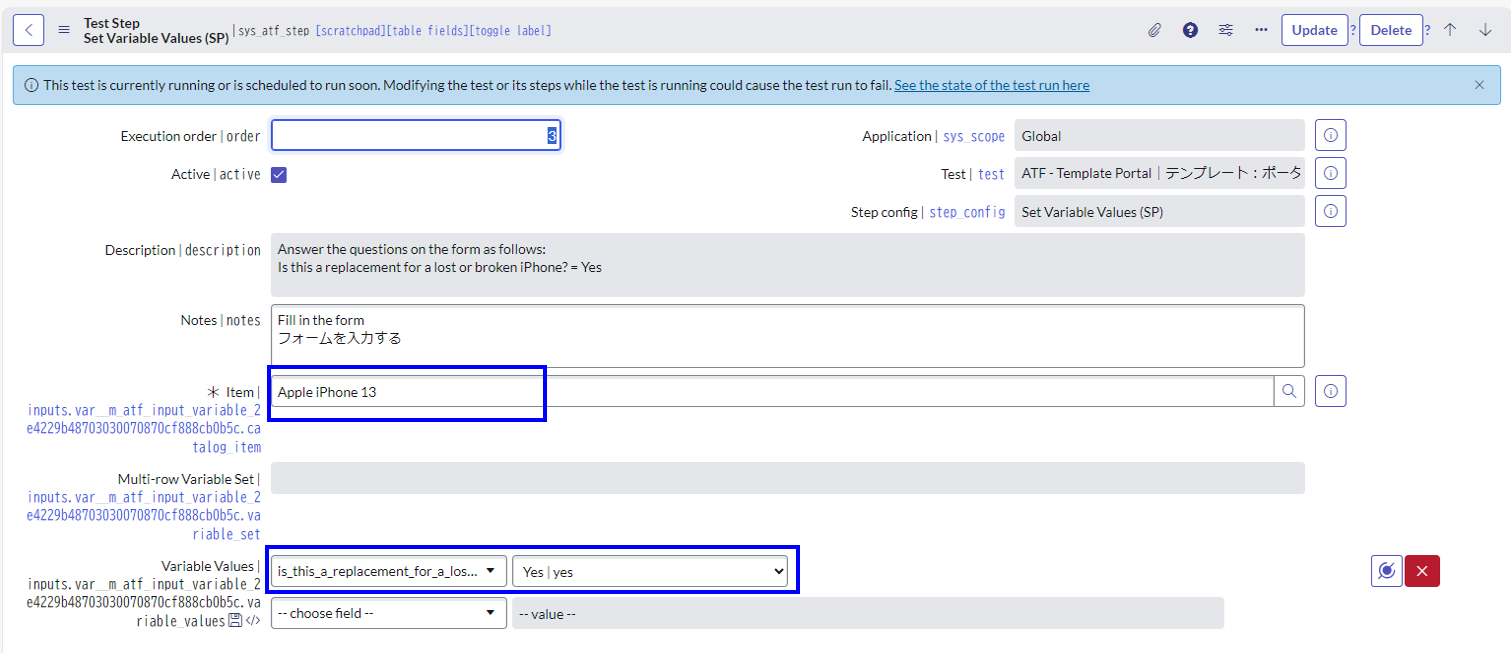1512x653 pixels.
Task: Dismiss the running test warning banner
Action: coord(1481,85)
